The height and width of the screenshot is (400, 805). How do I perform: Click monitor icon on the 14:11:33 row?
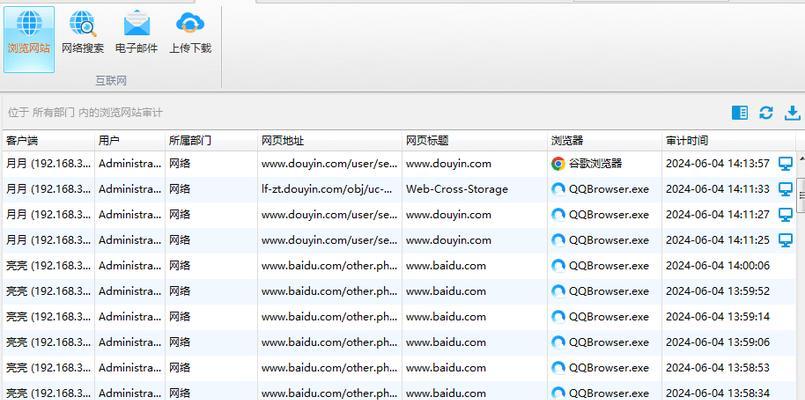(x=785, y=189)
